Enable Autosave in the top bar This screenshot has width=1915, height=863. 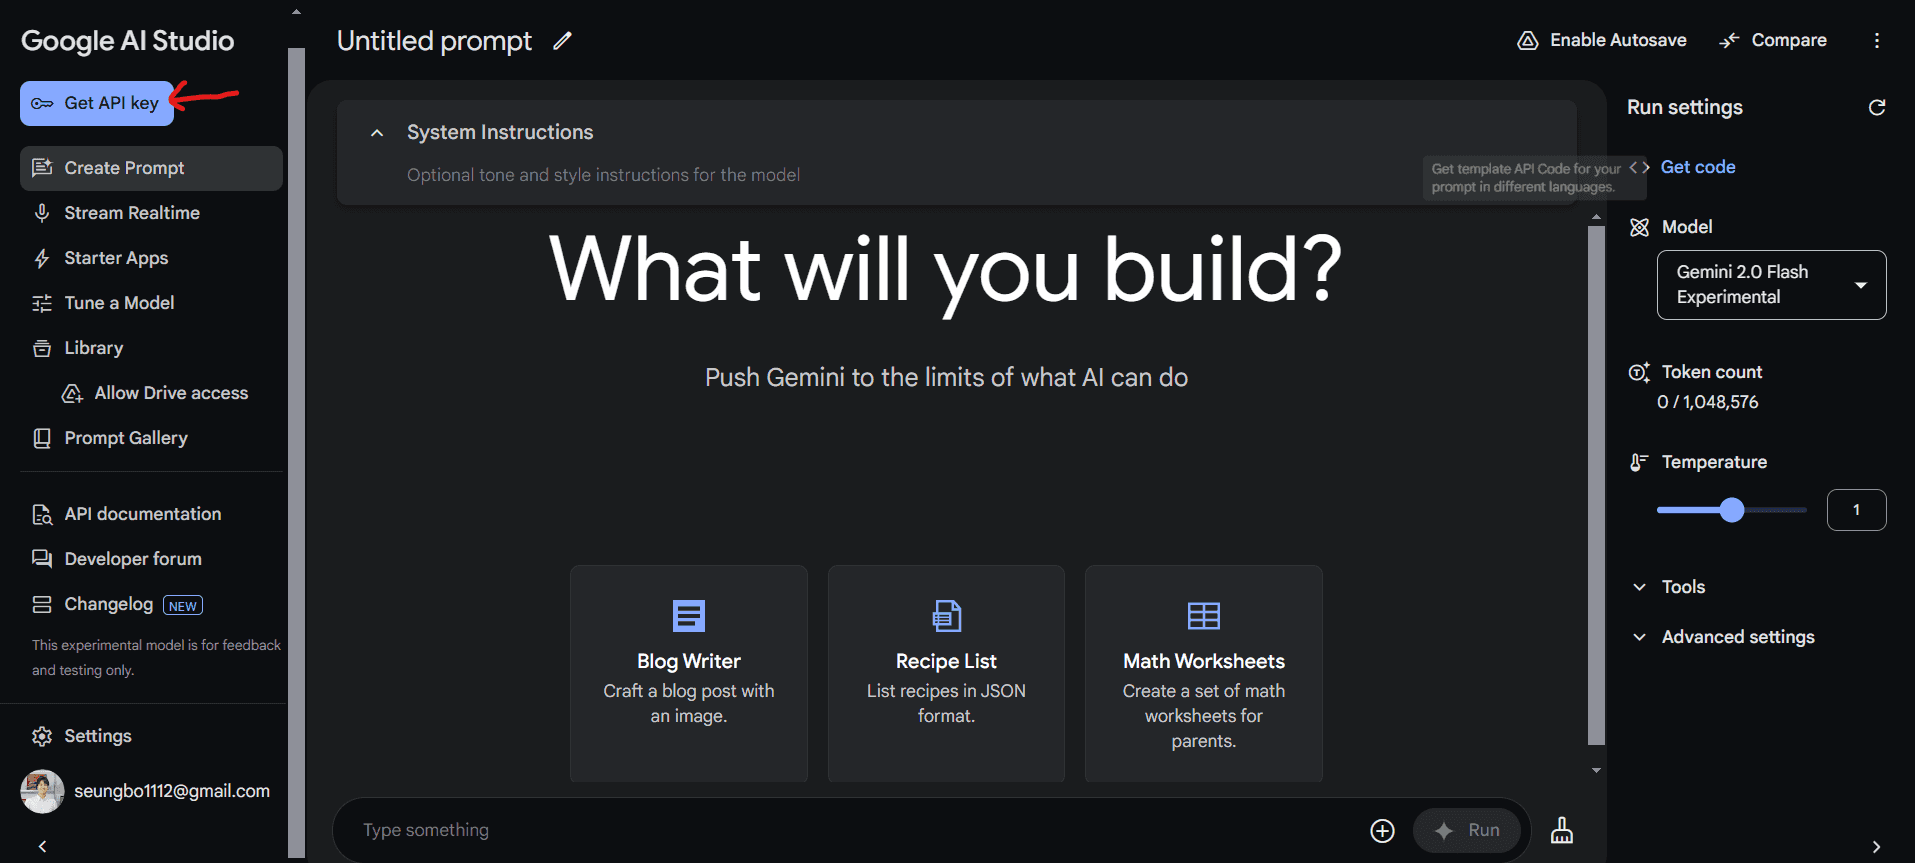pyautogui.click(x=1602, y=40)
